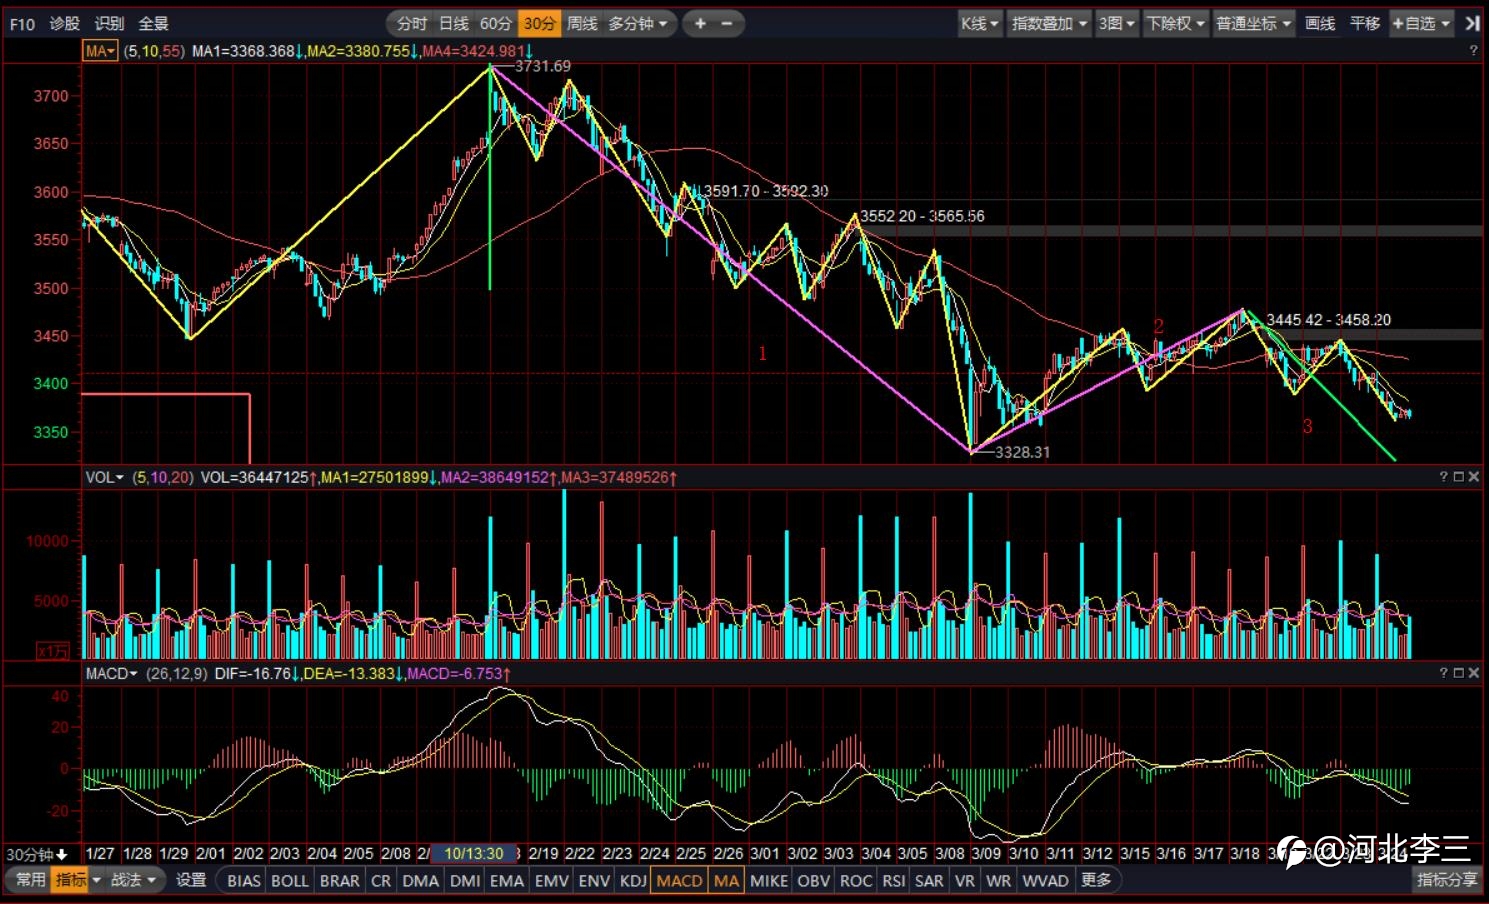Toggle the MIKE indicator

click(x=769, y=880)
